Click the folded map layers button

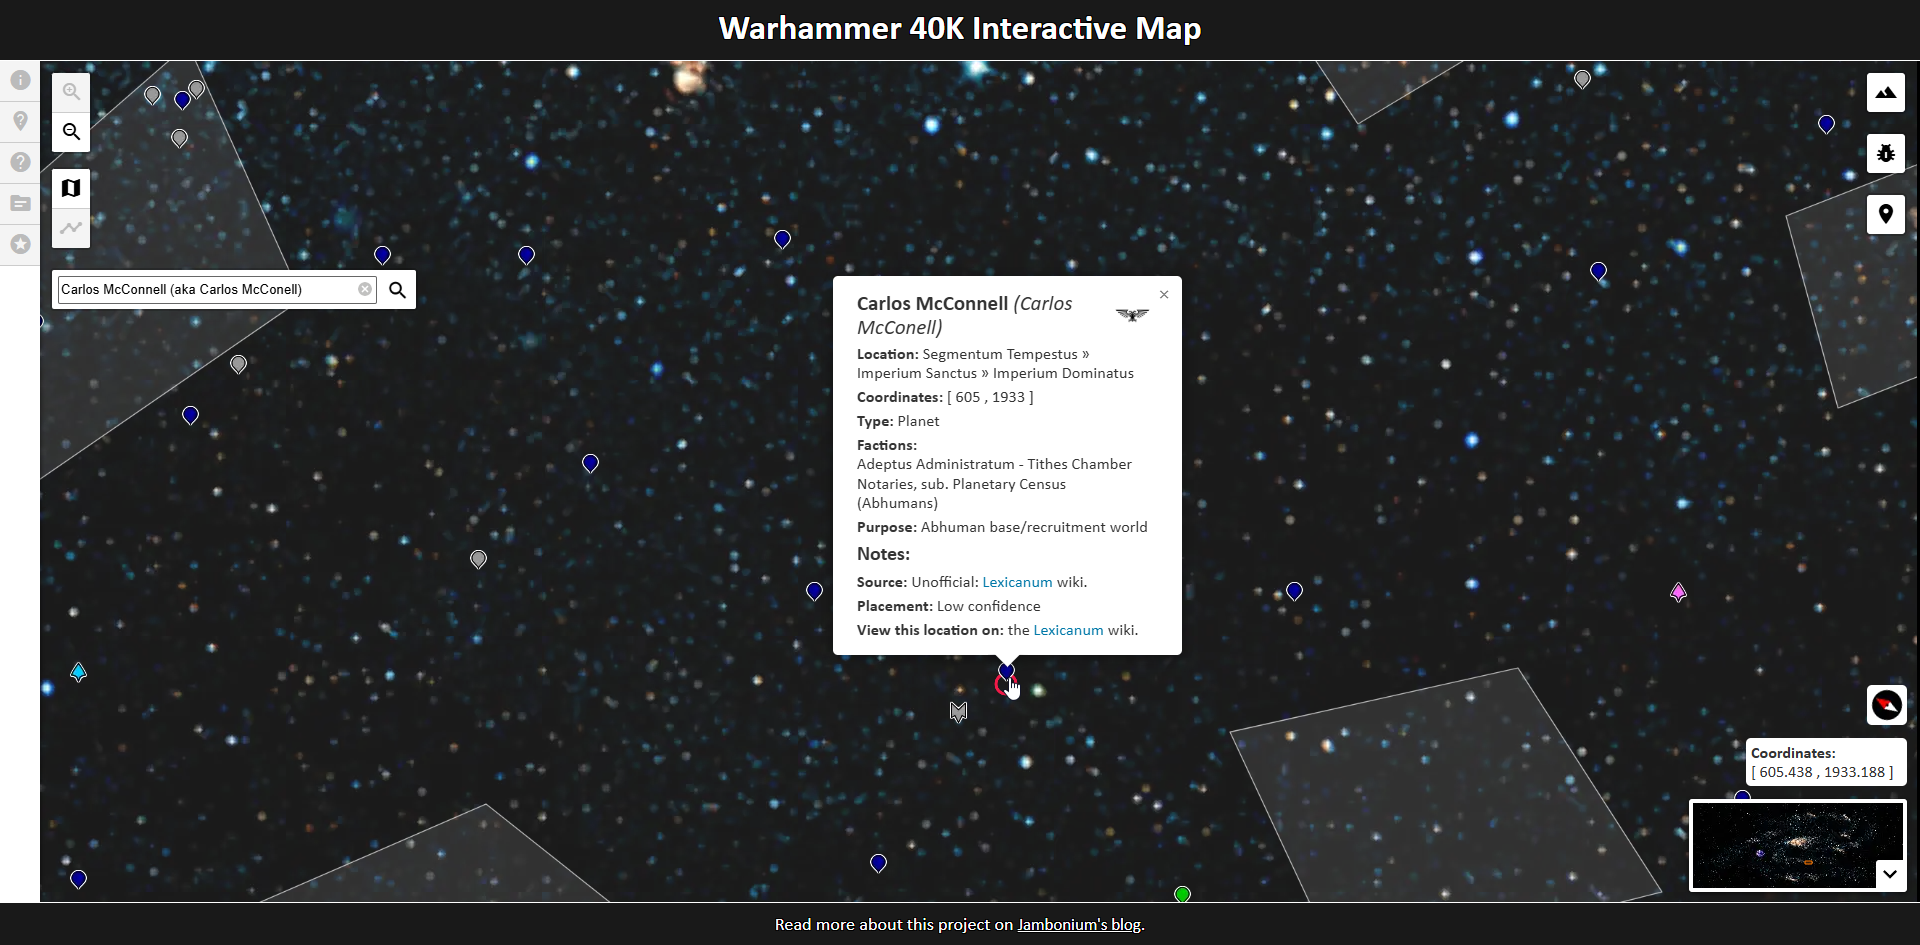tap(71, 188)
